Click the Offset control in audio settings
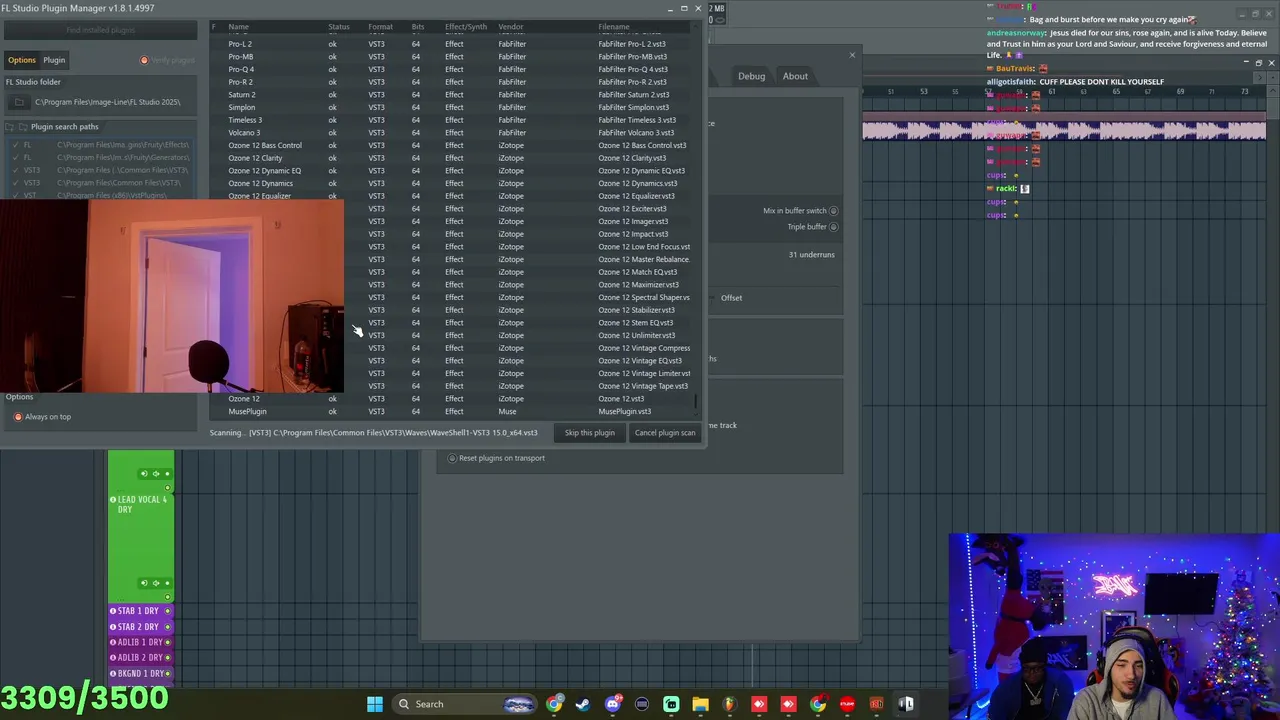The image size is (1280, 720). (731, 298)
